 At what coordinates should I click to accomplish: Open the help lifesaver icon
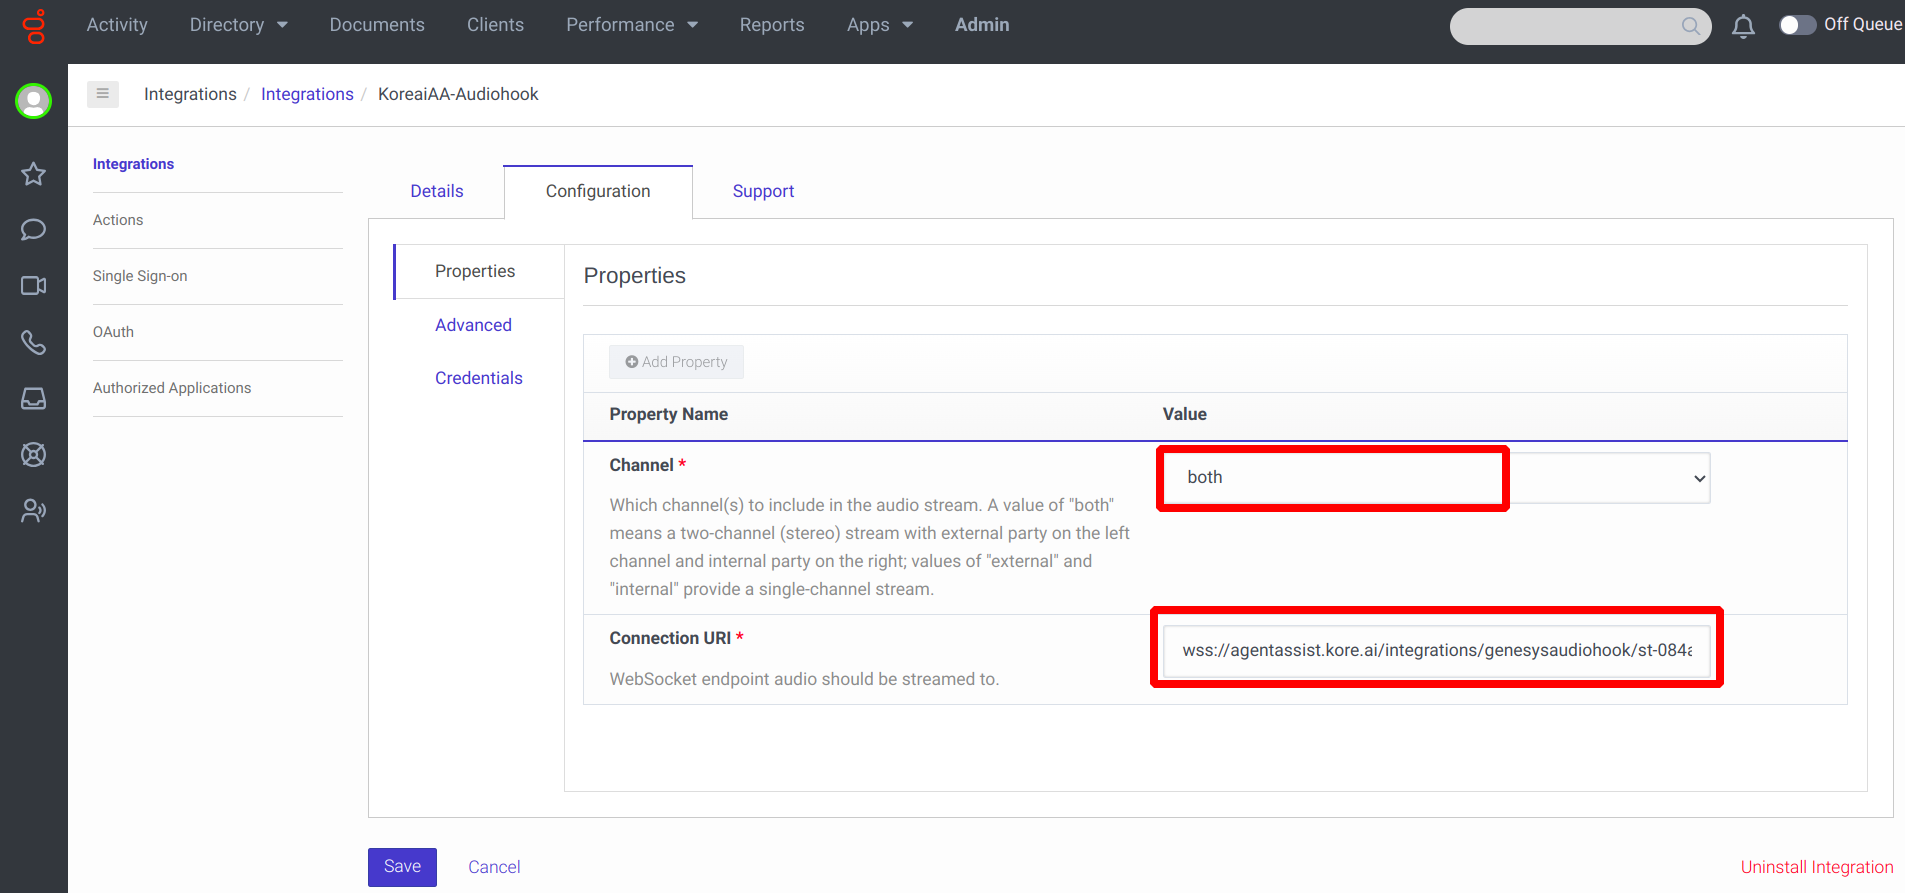(x=33, y=455)
